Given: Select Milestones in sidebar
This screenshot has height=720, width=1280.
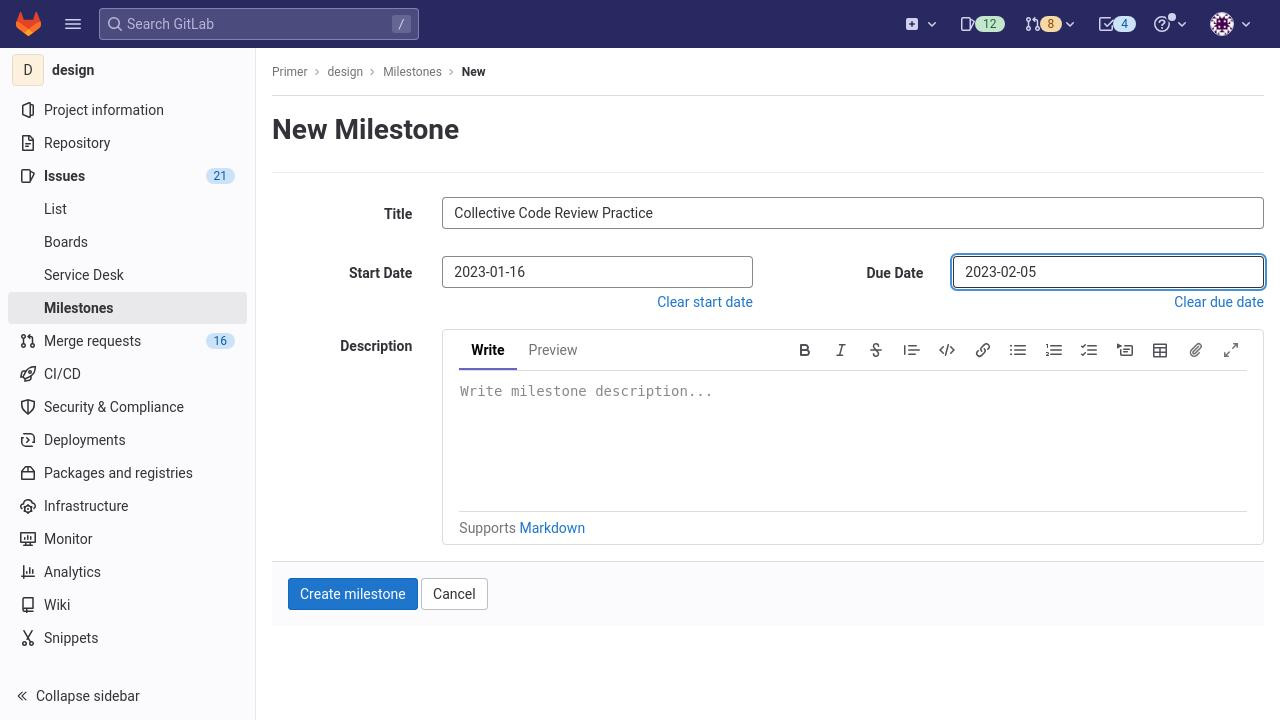Looking at the screenshot, I should pyautogui.click(x=127, y=308).
